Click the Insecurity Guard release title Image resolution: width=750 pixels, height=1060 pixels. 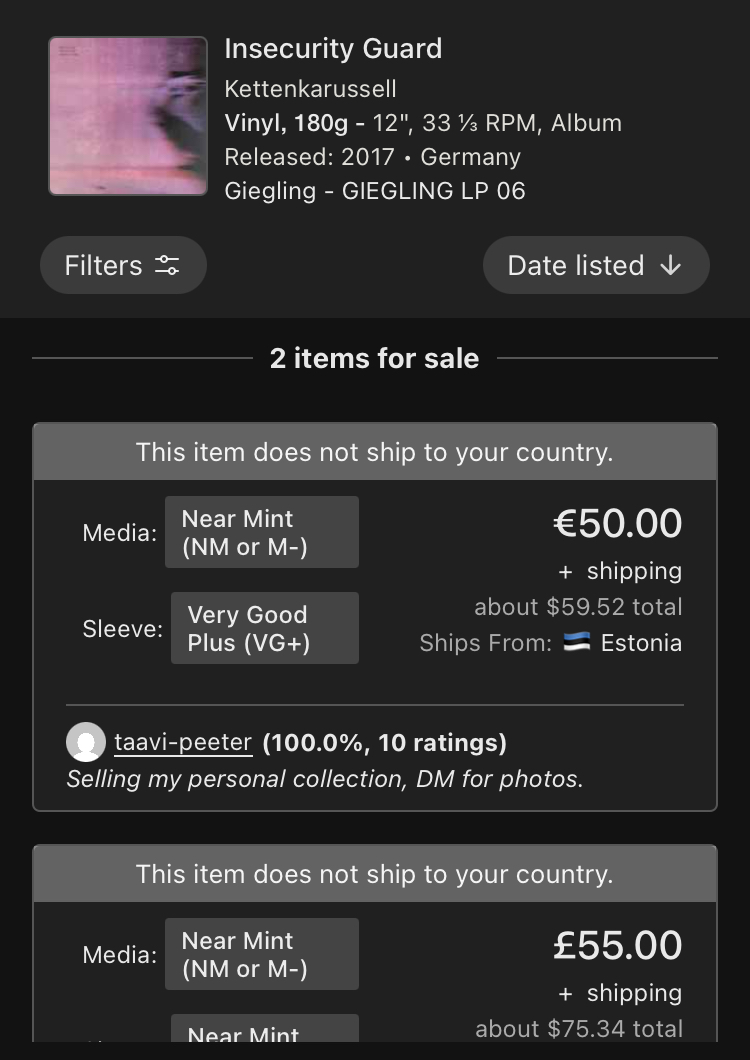click(333, 49)
